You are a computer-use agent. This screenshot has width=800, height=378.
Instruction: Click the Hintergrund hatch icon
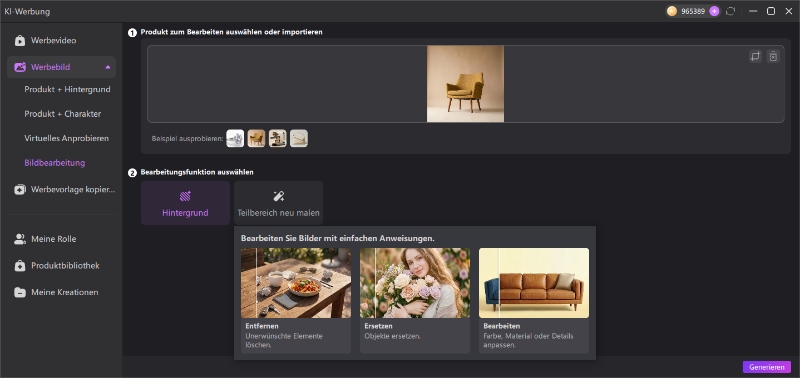(185, 196)
